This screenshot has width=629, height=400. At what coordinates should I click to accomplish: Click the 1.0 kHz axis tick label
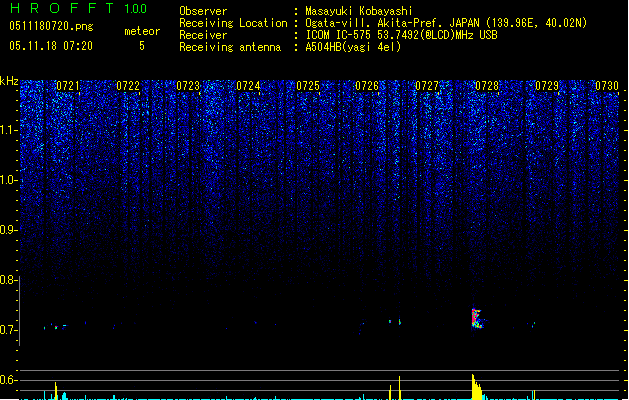pyautogui.click(x=8, y=180)
